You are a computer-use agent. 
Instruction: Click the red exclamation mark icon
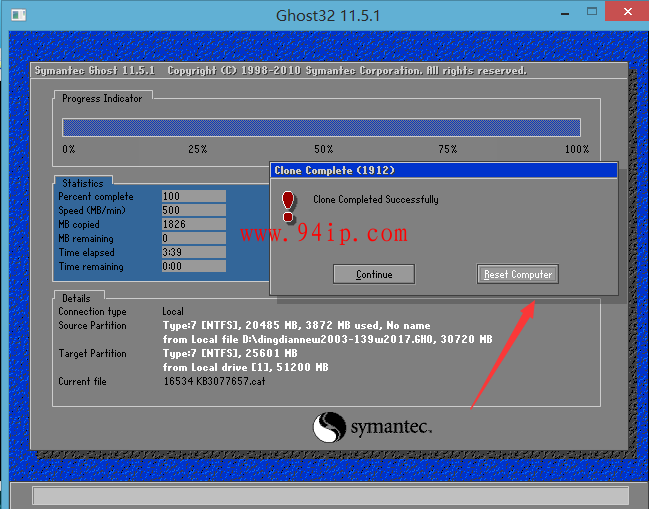(x=288, y=207)
